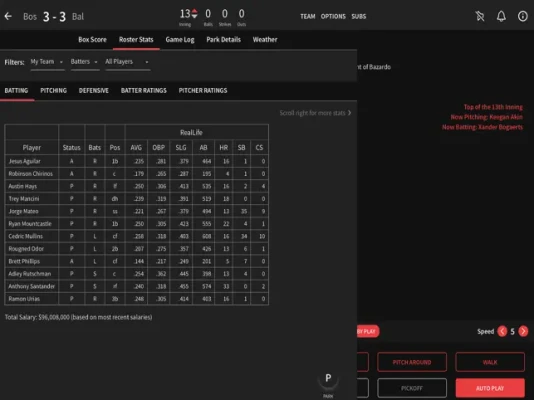Viewport: 534px width, 400px height.
Task: Go back using the left arrow icon
Action: [x=8, y=16]
